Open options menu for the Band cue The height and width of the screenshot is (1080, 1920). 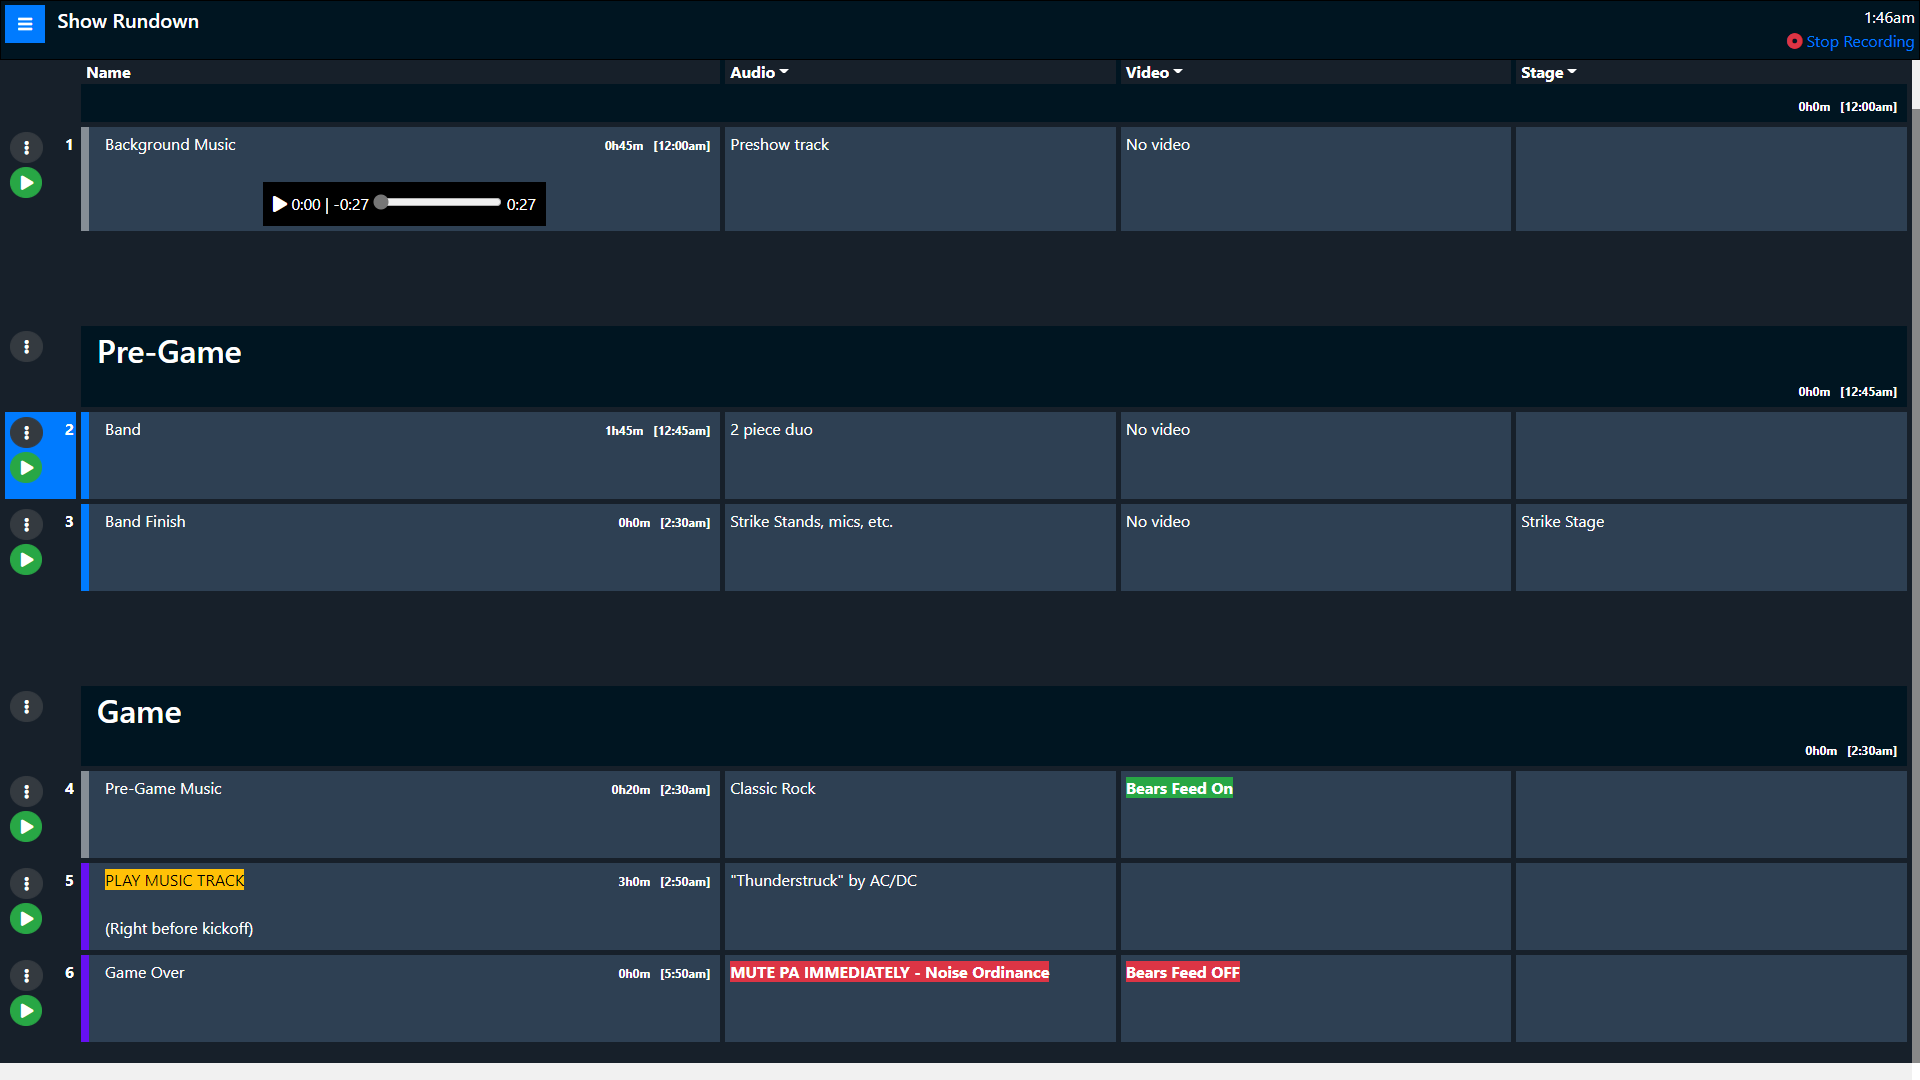click(x=26, y=431)
